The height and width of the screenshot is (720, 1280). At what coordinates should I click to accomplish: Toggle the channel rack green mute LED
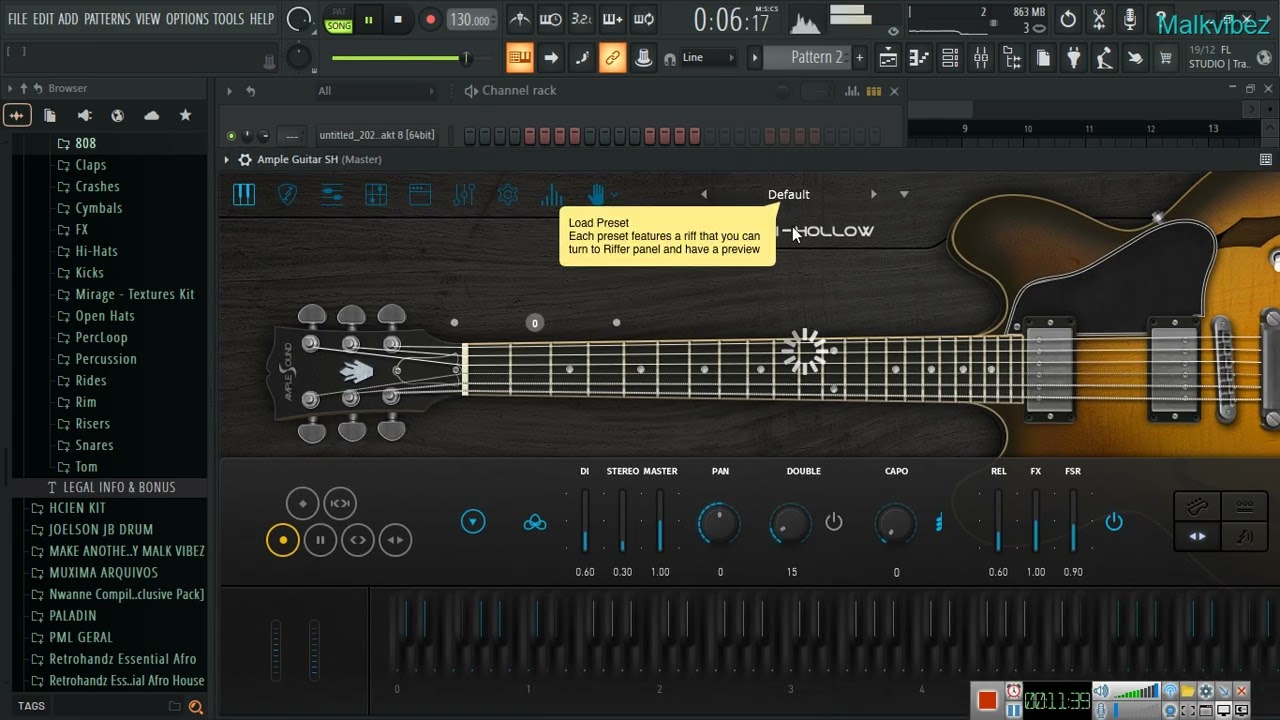click(x=231, y=136)
